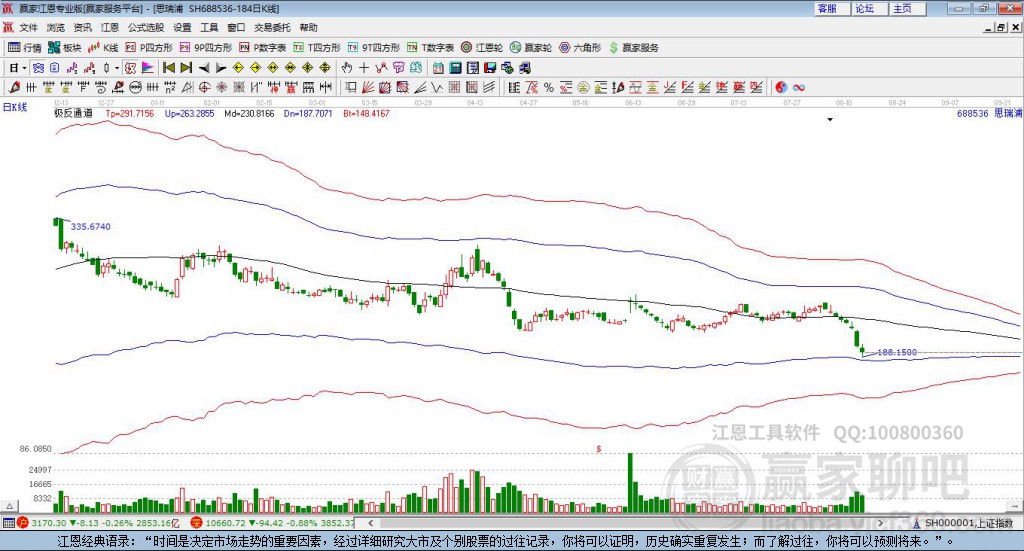Viewport: 1024px width, 551px height.
Task: Click the Tp=291.7156 indicator value
Action: click(130, 114)
